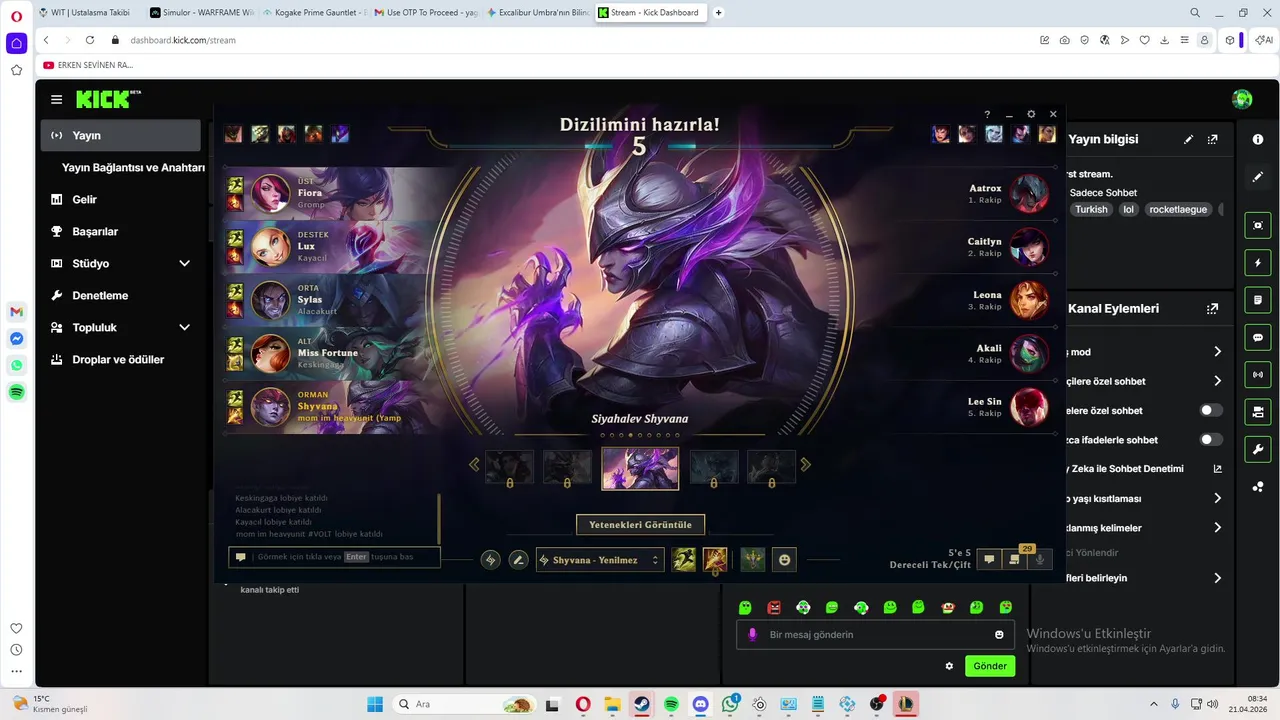Image resolution: width=1280 pixels, height=720 pixels.
Task: Click the Kick logo
Action: (x=108, y=99)
